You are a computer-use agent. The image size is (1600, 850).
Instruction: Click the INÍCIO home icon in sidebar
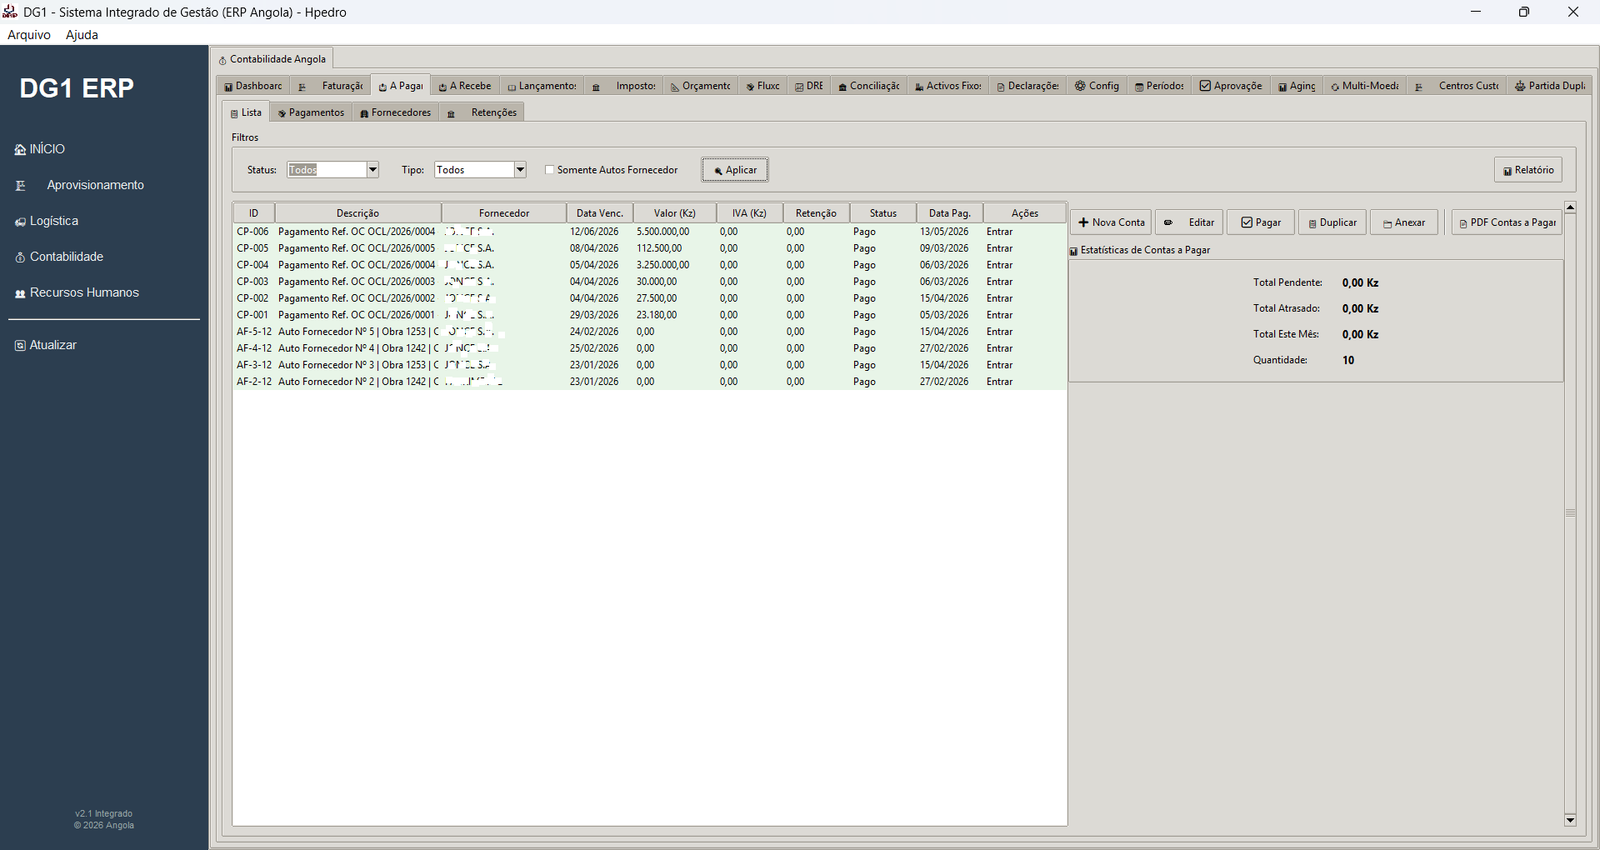coord(20,150)
